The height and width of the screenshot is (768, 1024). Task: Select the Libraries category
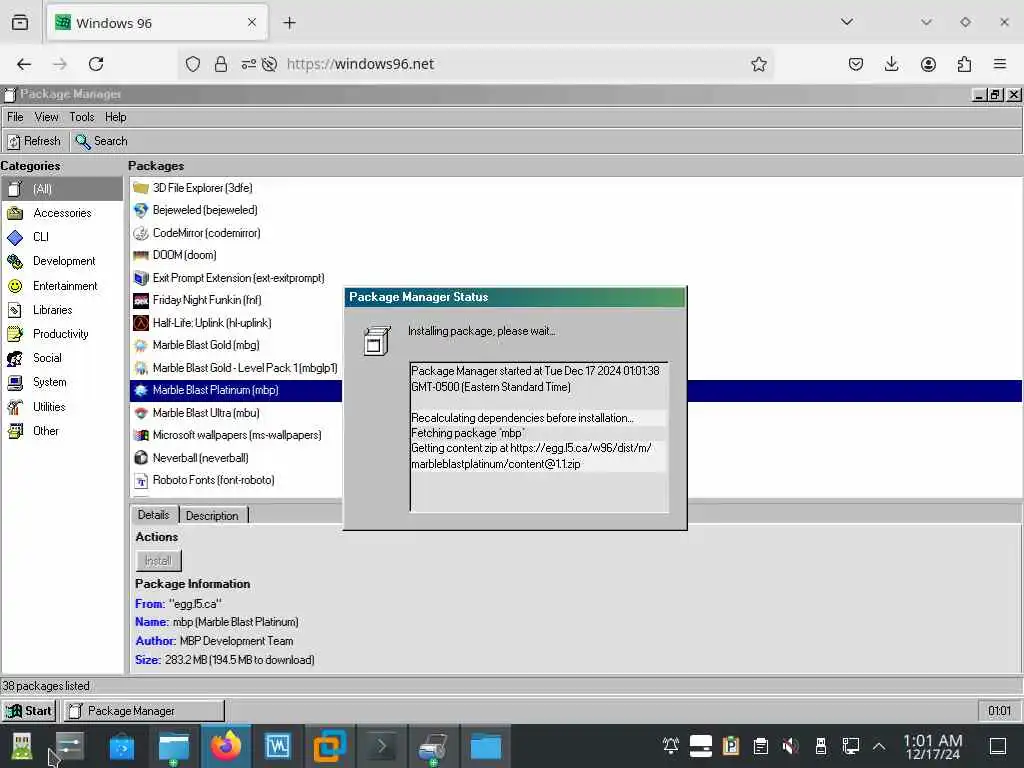[x=61, y=310]
